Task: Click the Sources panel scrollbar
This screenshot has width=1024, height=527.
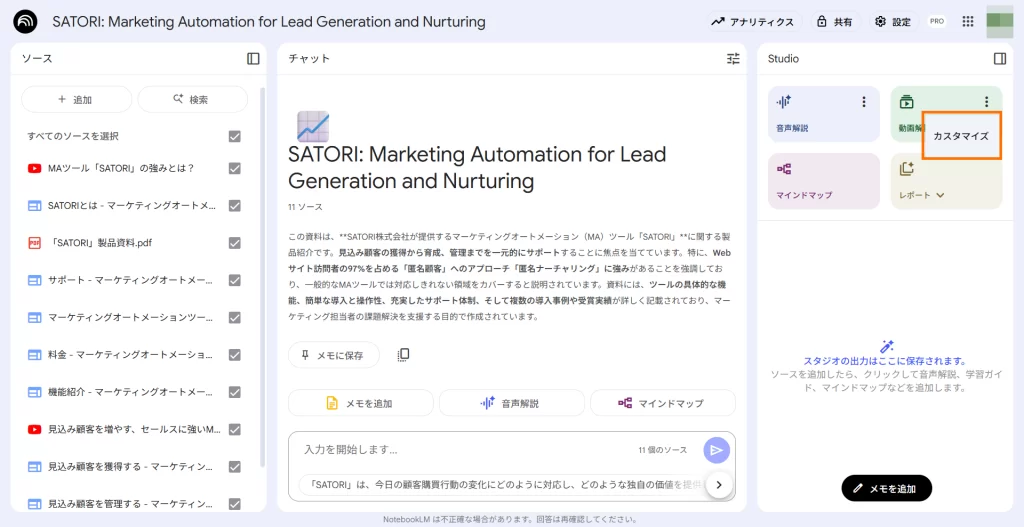Action: (x=263, y=278)
